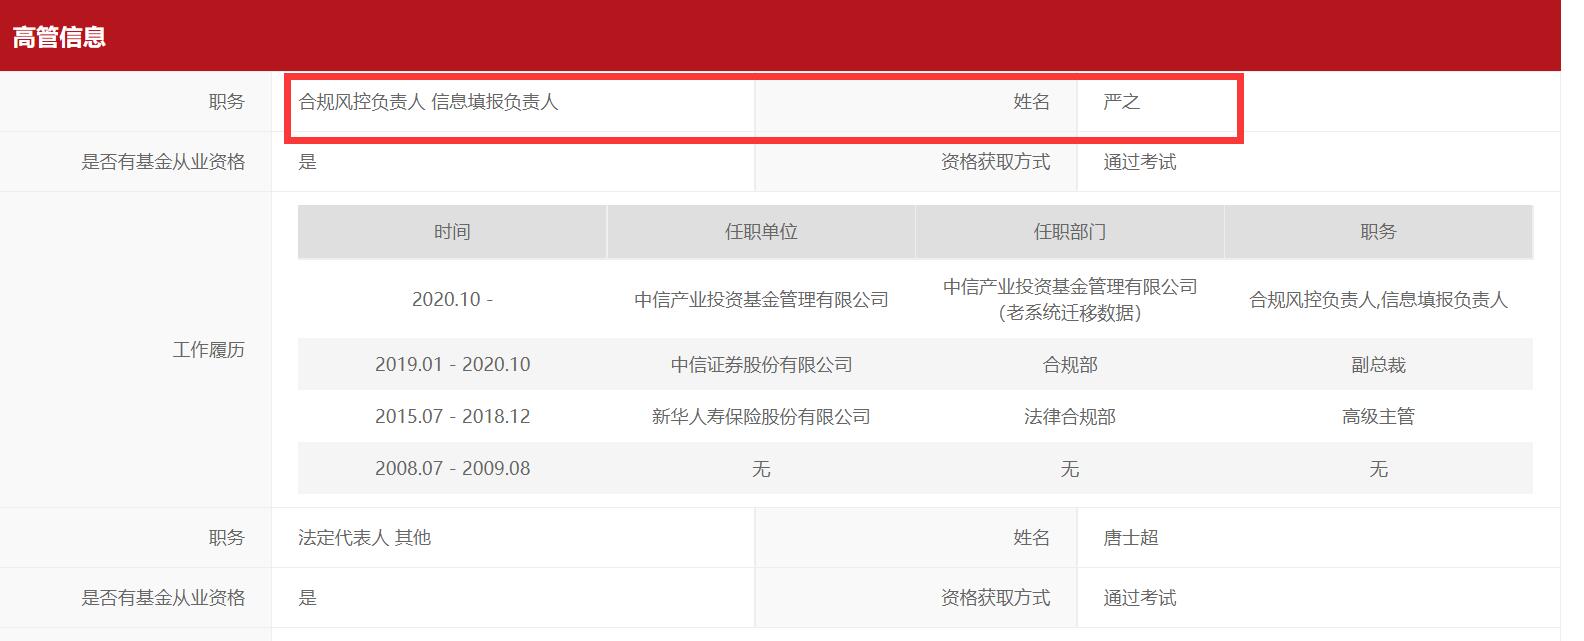Click the table cell 合规风控负责人,信息填报负责人
This screenshot has height=641, width=1584.
click(1379, 300)
